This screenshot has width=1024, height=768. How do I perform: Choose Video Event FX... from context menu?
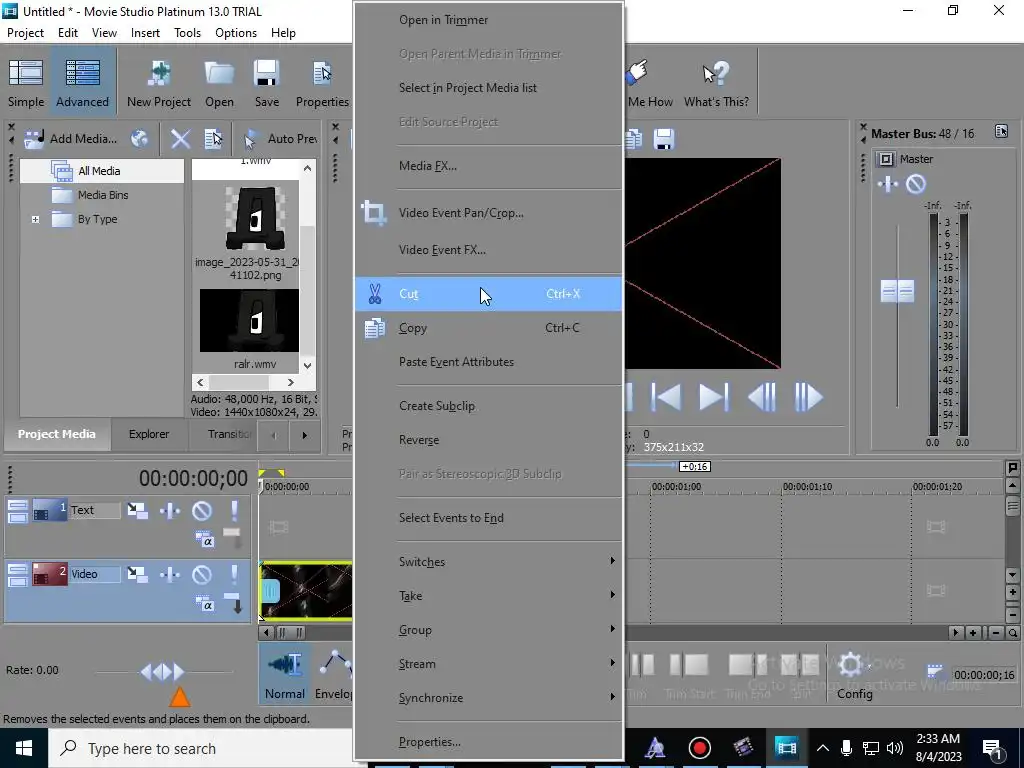click(488, 249)
